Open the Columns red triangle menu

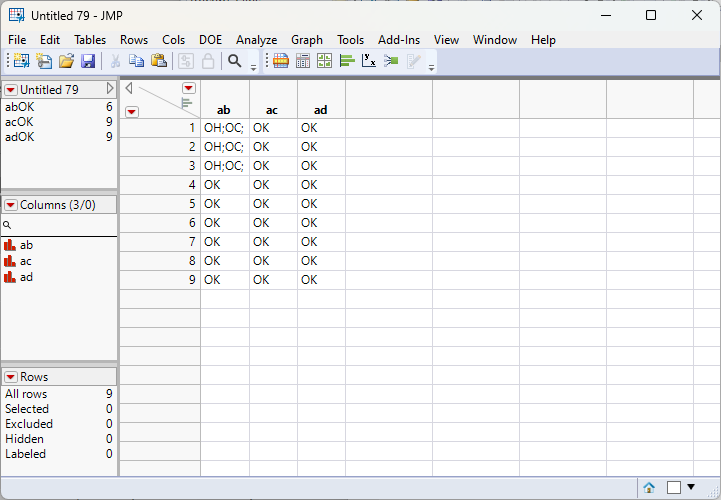[11, 205]
